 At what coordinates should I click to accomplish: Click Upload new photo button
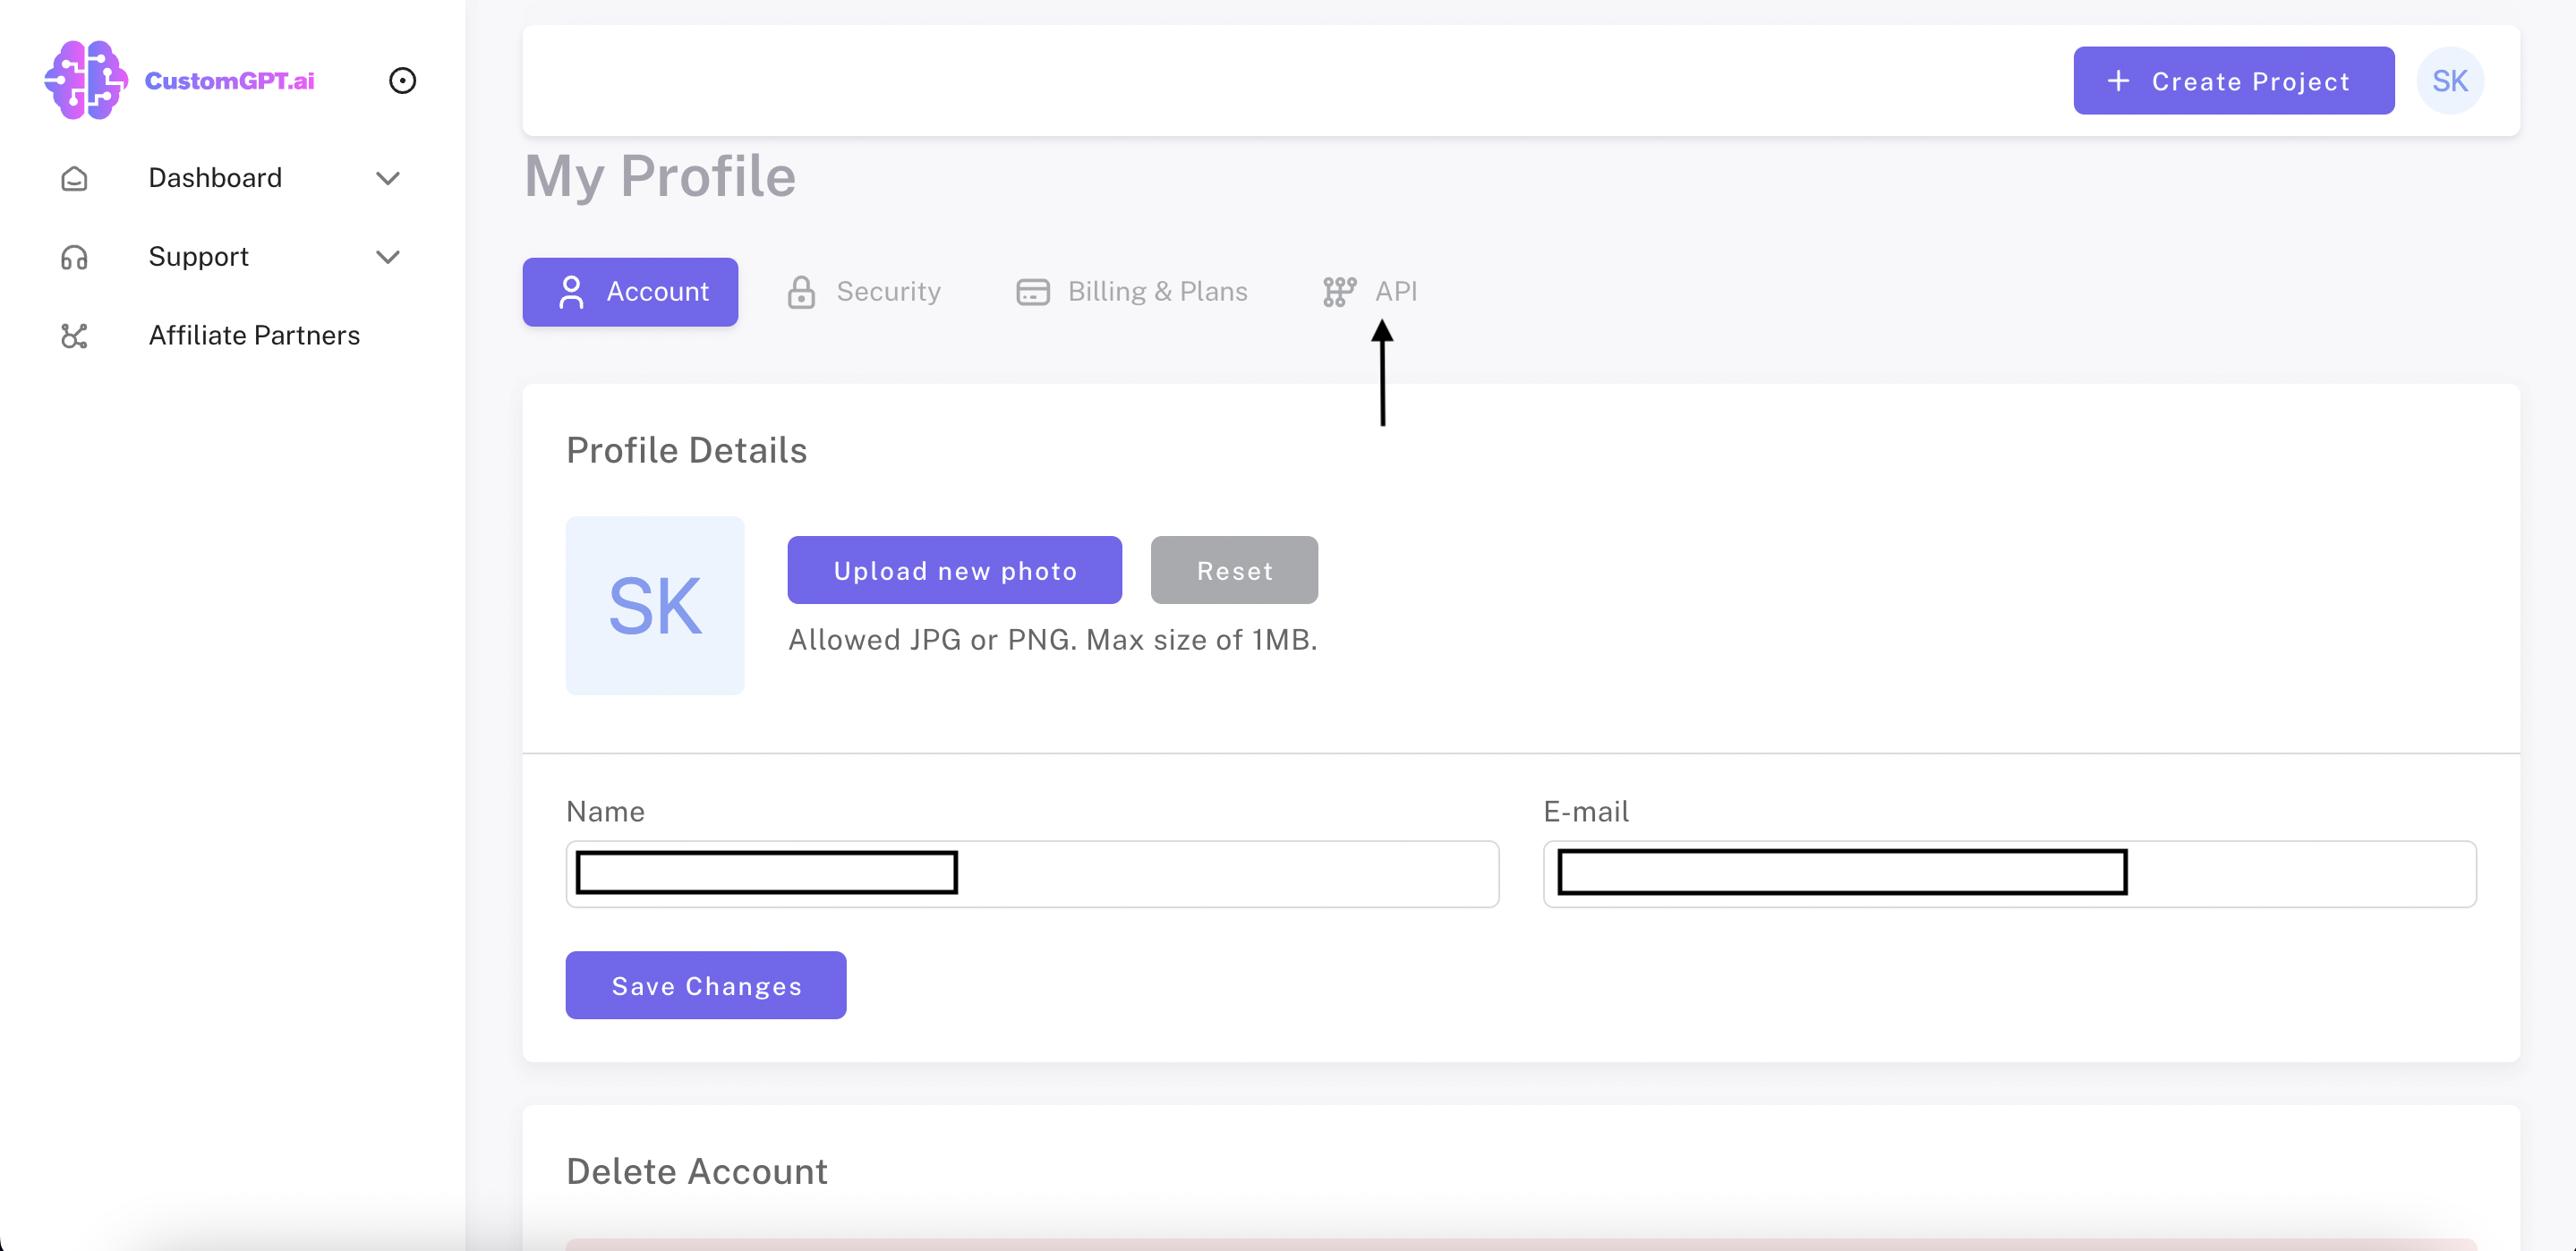pyautogui.click(x=954, y=570)
